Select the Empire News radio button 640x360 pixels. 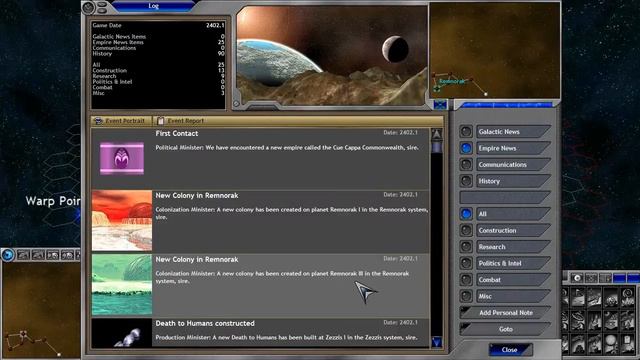(465, 148)
